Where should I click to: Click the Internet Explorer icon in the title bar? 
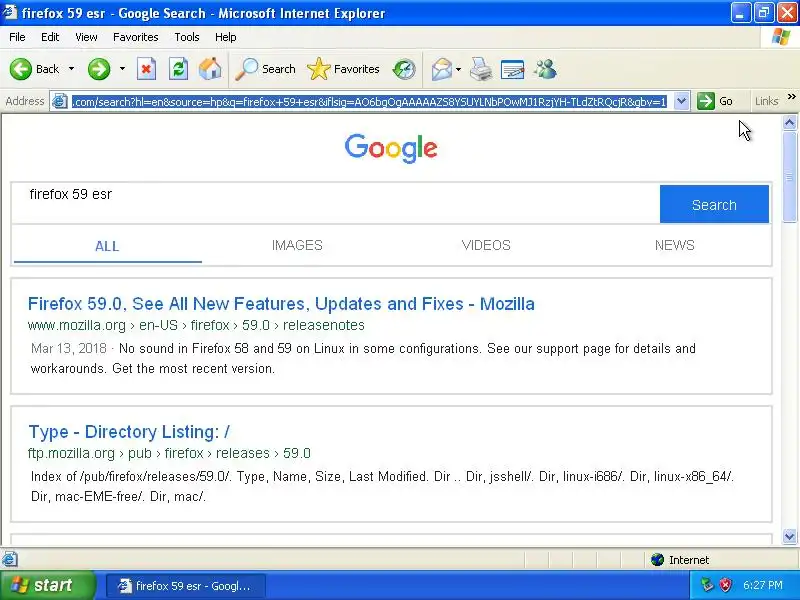click(x=10, y=12)
